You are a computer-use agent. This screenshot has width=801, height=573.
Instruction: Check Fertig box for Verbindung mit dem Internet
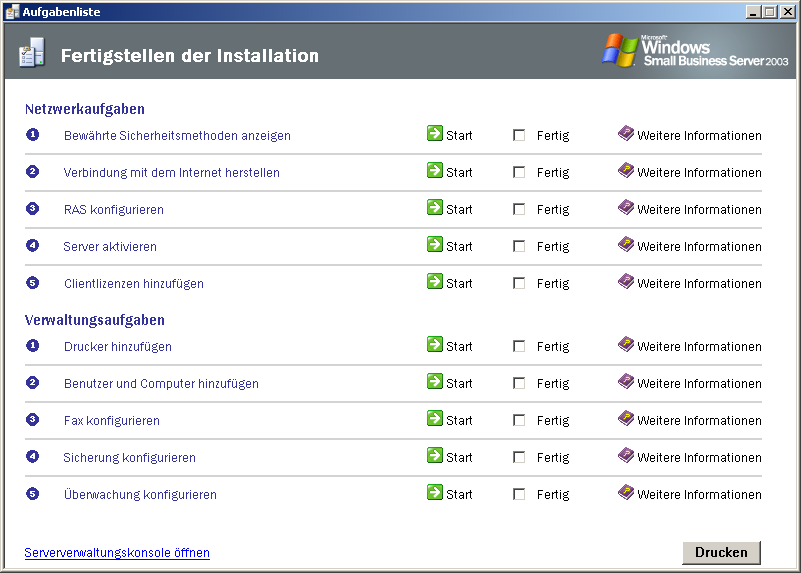pyautogui.click(x=519, y=172)
